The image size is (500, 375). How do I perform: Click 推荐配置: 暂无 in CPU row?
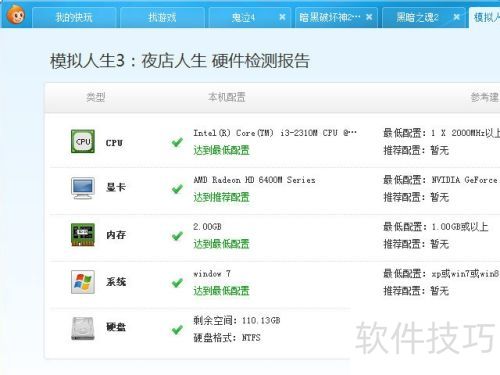coord(416,150)
